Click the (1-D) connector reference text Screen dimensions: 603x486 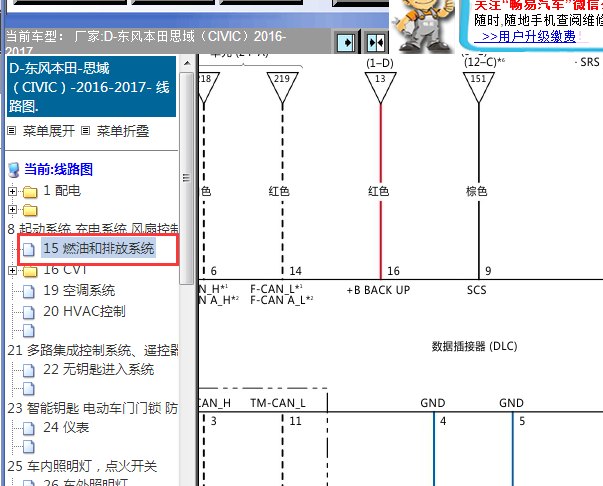click(x=380, y=63)
